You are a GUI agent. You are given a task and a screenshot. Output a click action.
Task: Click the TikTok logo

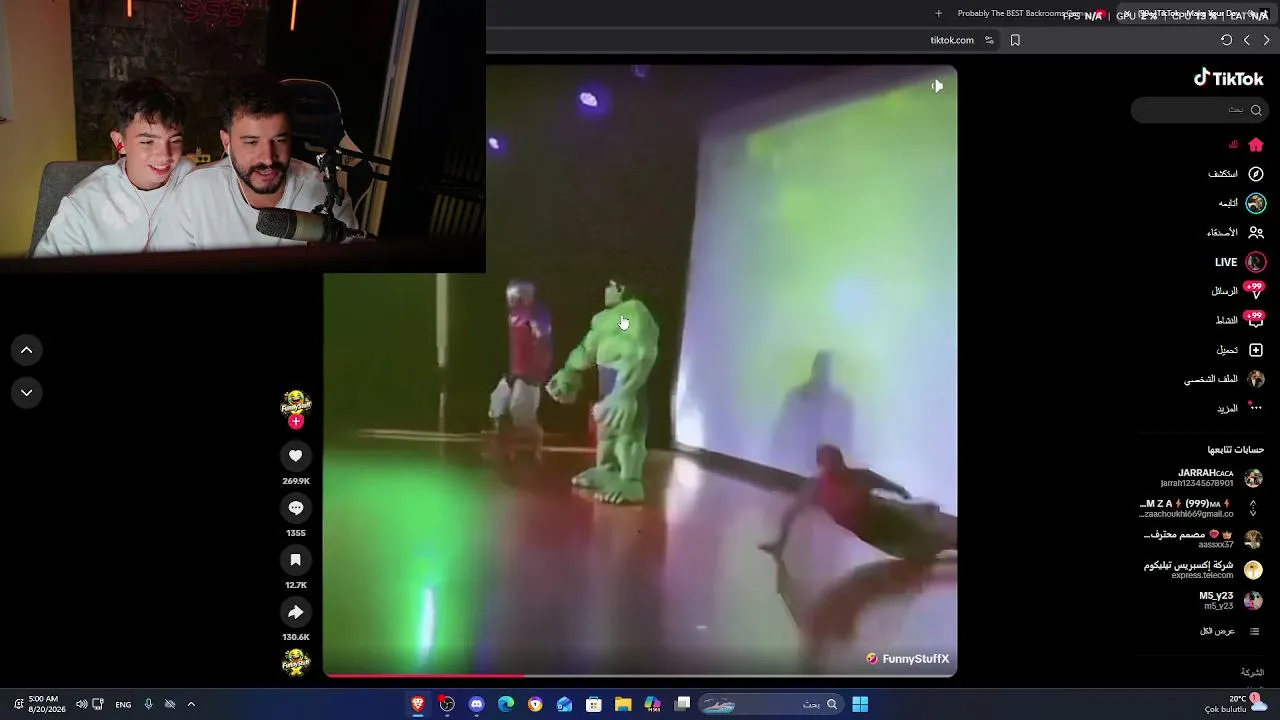tap(1229, 78)
